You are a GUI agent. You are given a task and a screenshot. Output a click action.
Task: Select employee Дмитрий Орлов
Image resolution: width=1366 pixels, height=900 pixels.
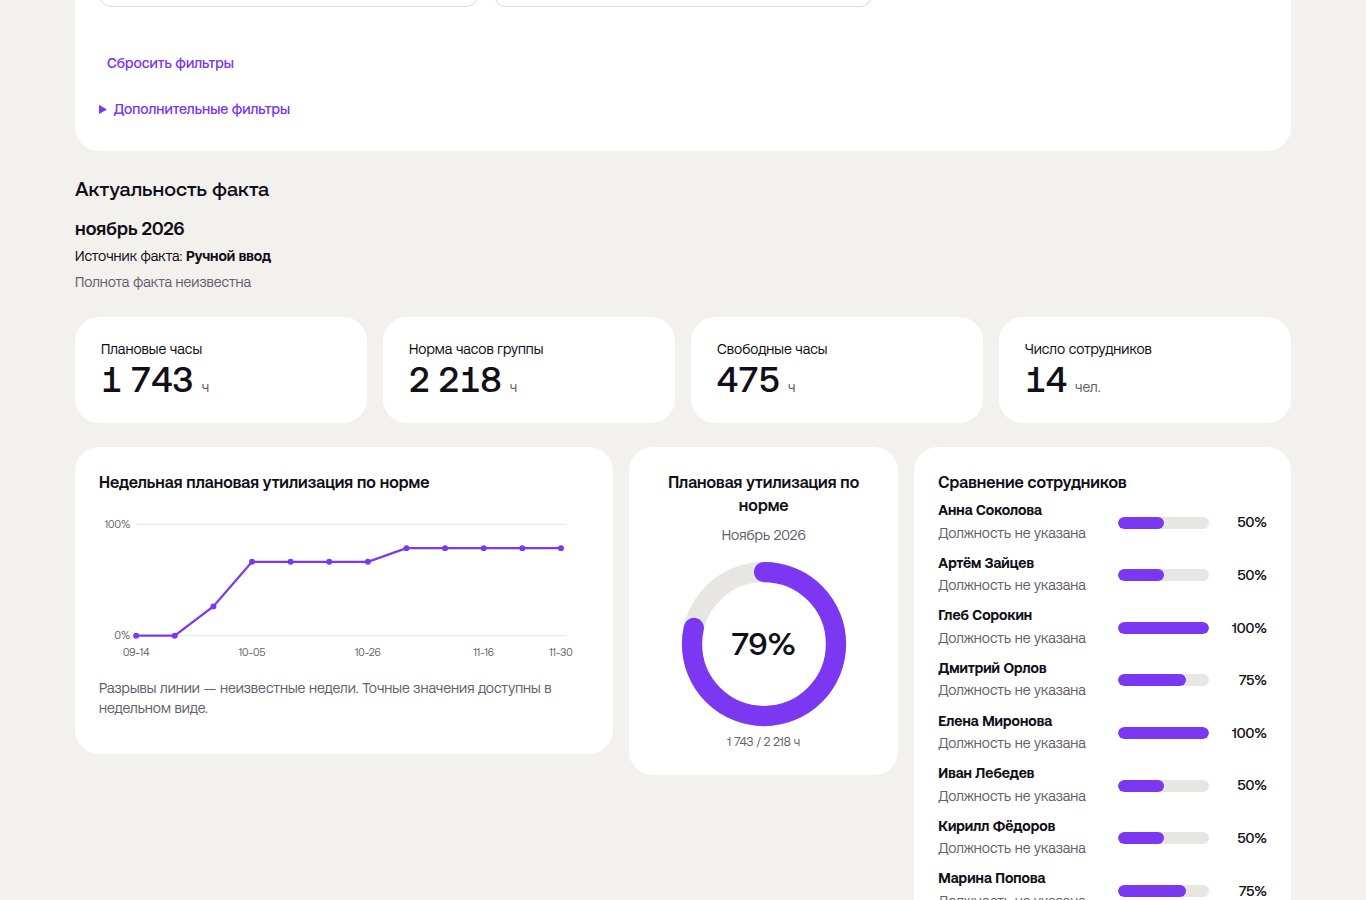[992, 668]
